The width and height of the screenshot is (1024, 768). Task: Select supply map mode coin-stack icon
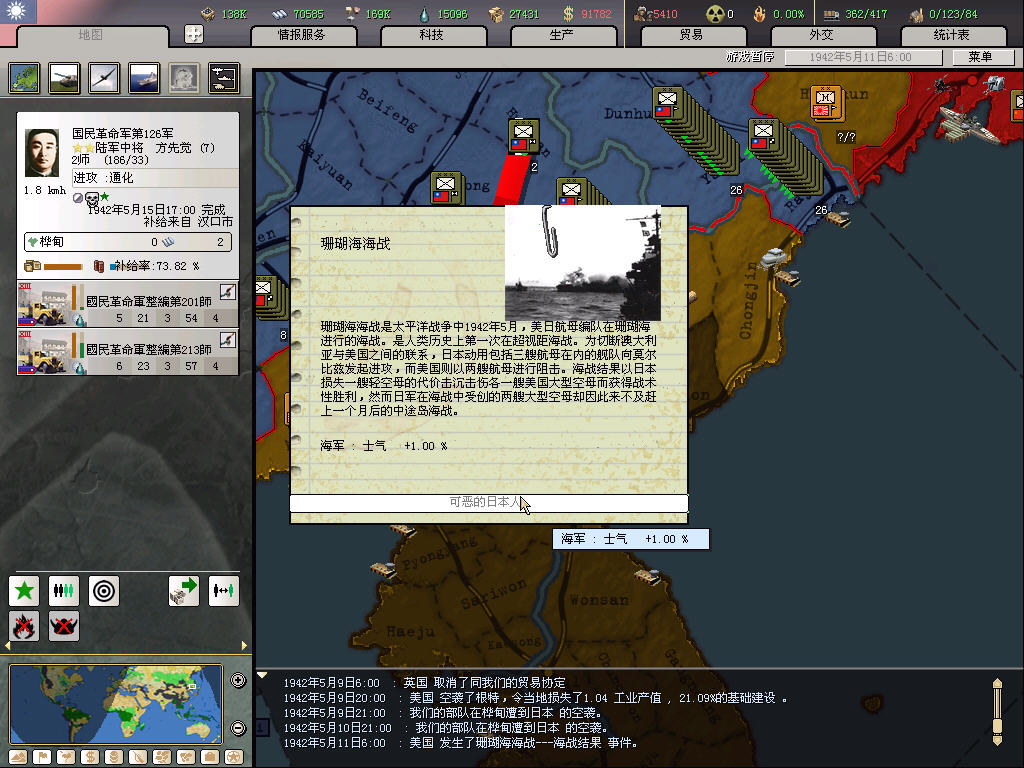(x=114, y=757)
